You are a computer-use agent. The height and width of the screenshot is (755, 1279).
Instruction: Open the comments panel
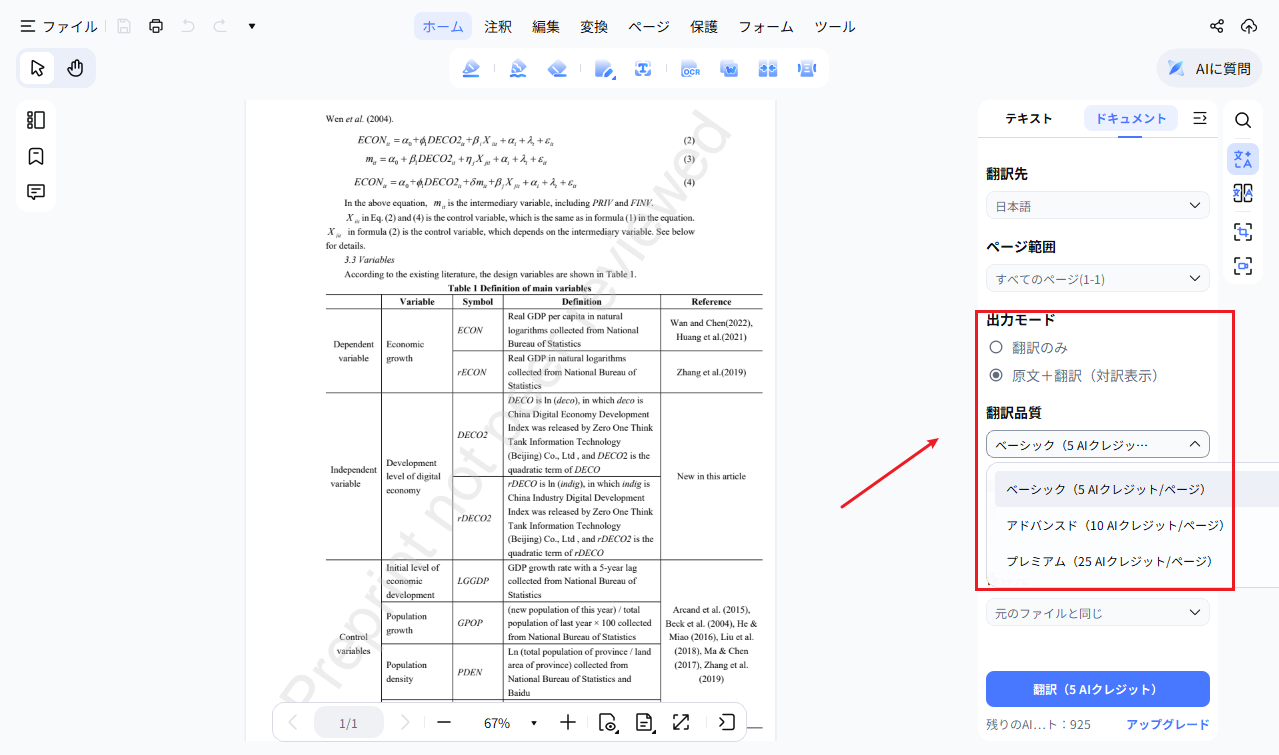coord(36,192)
